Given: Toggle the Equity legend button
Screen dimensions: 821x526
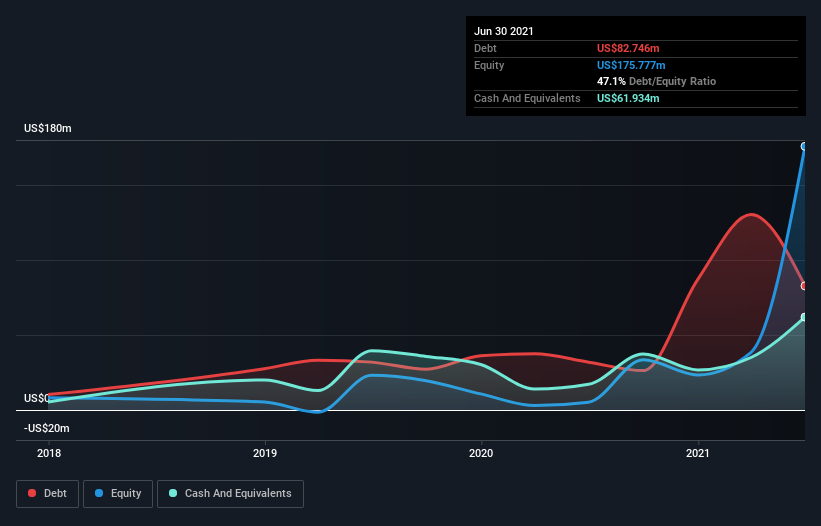Looking at the screenshot, I should coord(118,494).
